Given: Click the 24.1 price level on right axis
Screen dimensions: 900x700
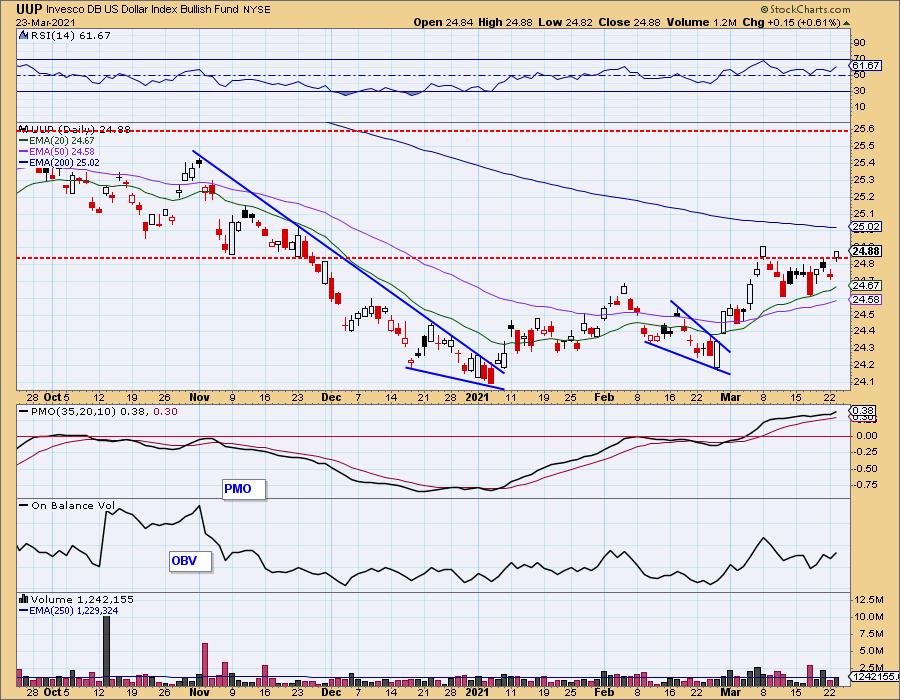Looking at the screenshot, I should pyautogui.click(x=864, y=382).
